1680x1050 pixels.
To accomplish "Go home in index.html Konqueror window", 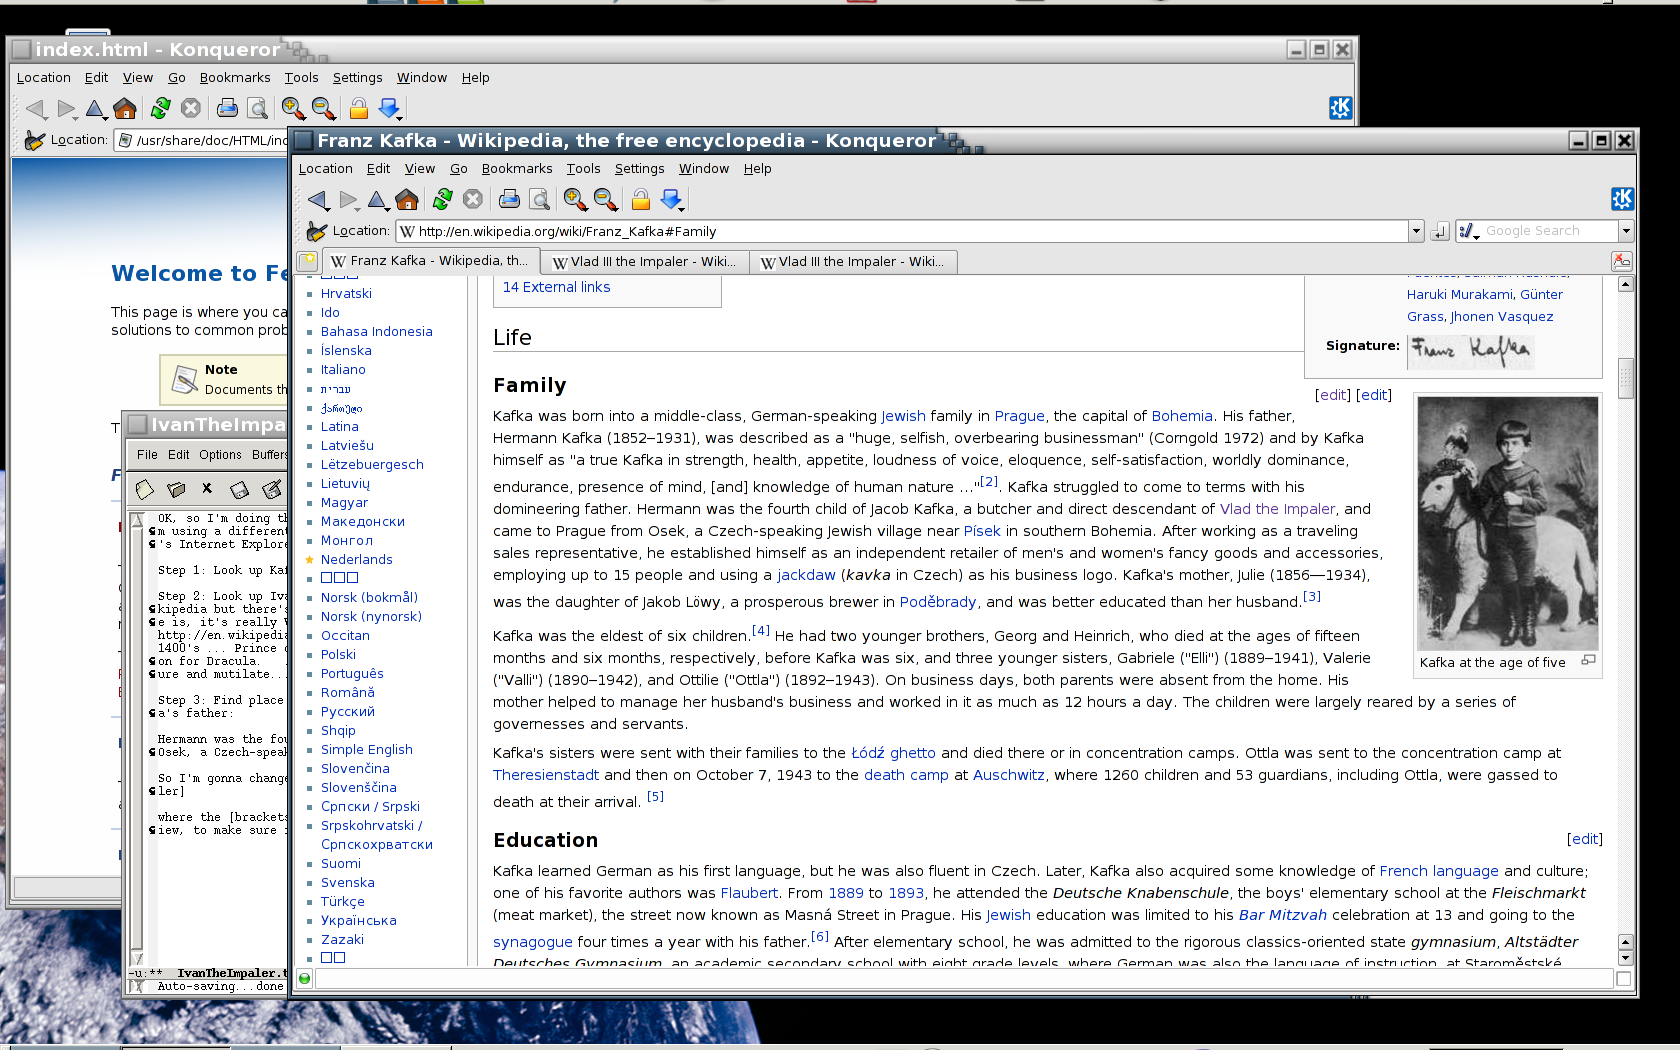I will tap(125, 108).
